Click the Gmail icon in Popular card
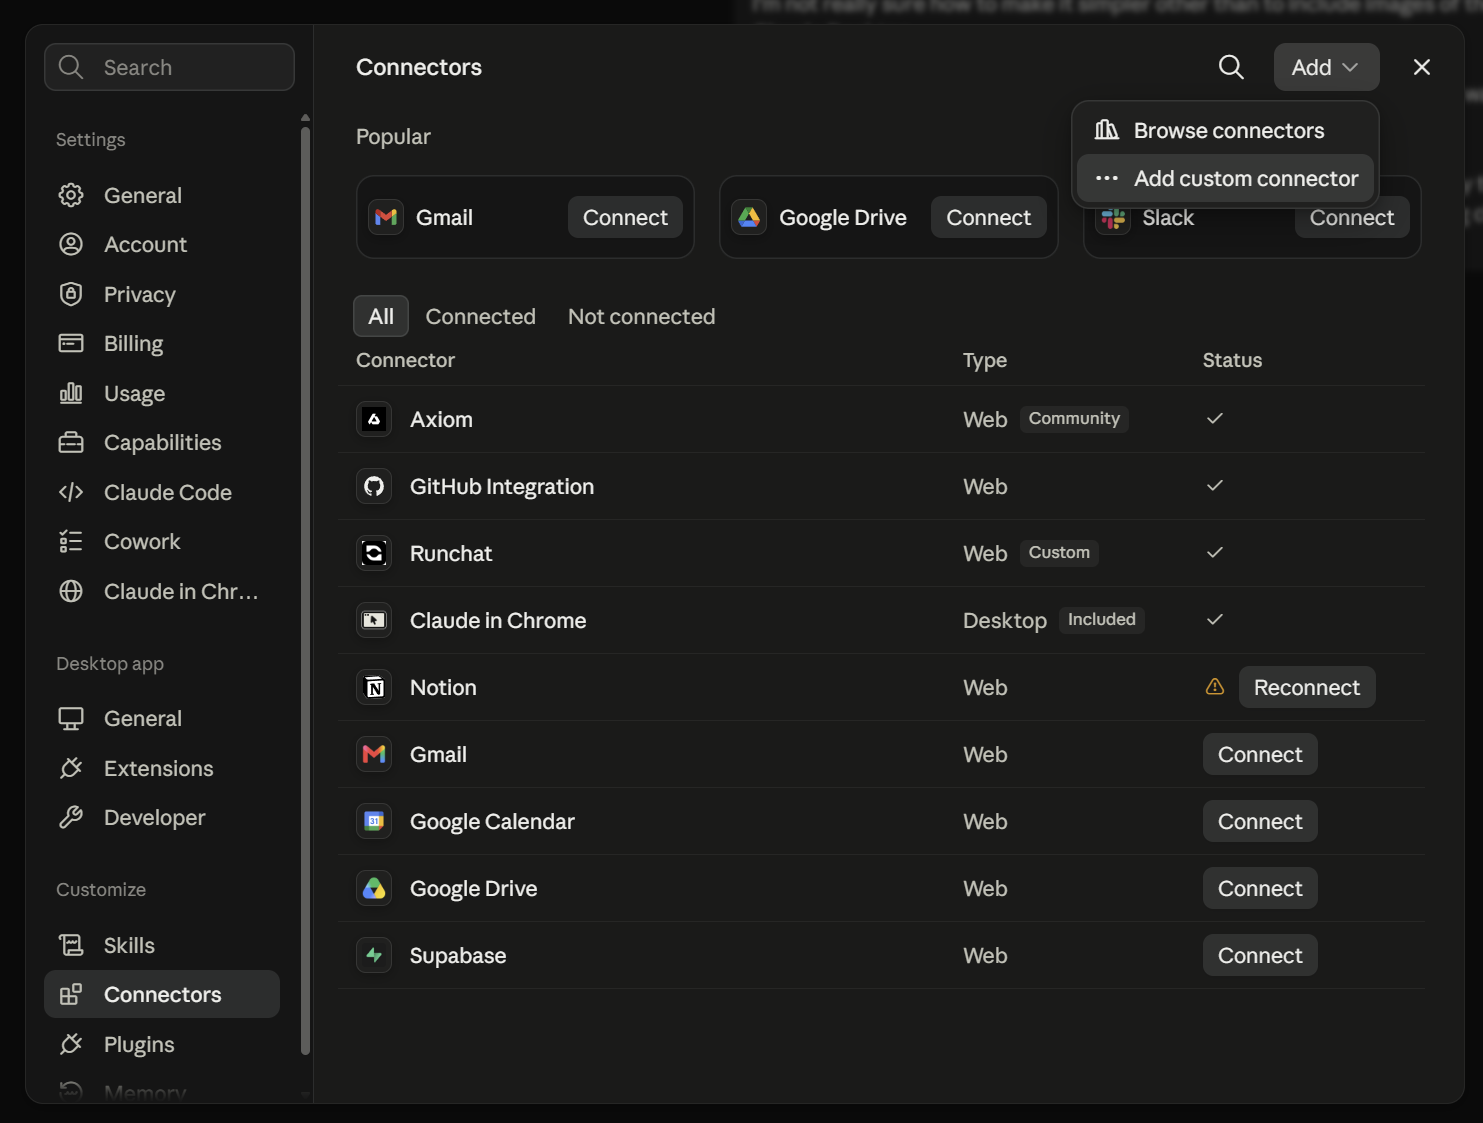Image resolution: width=1483 pixels, height=1123 pixels. point(386,217)
